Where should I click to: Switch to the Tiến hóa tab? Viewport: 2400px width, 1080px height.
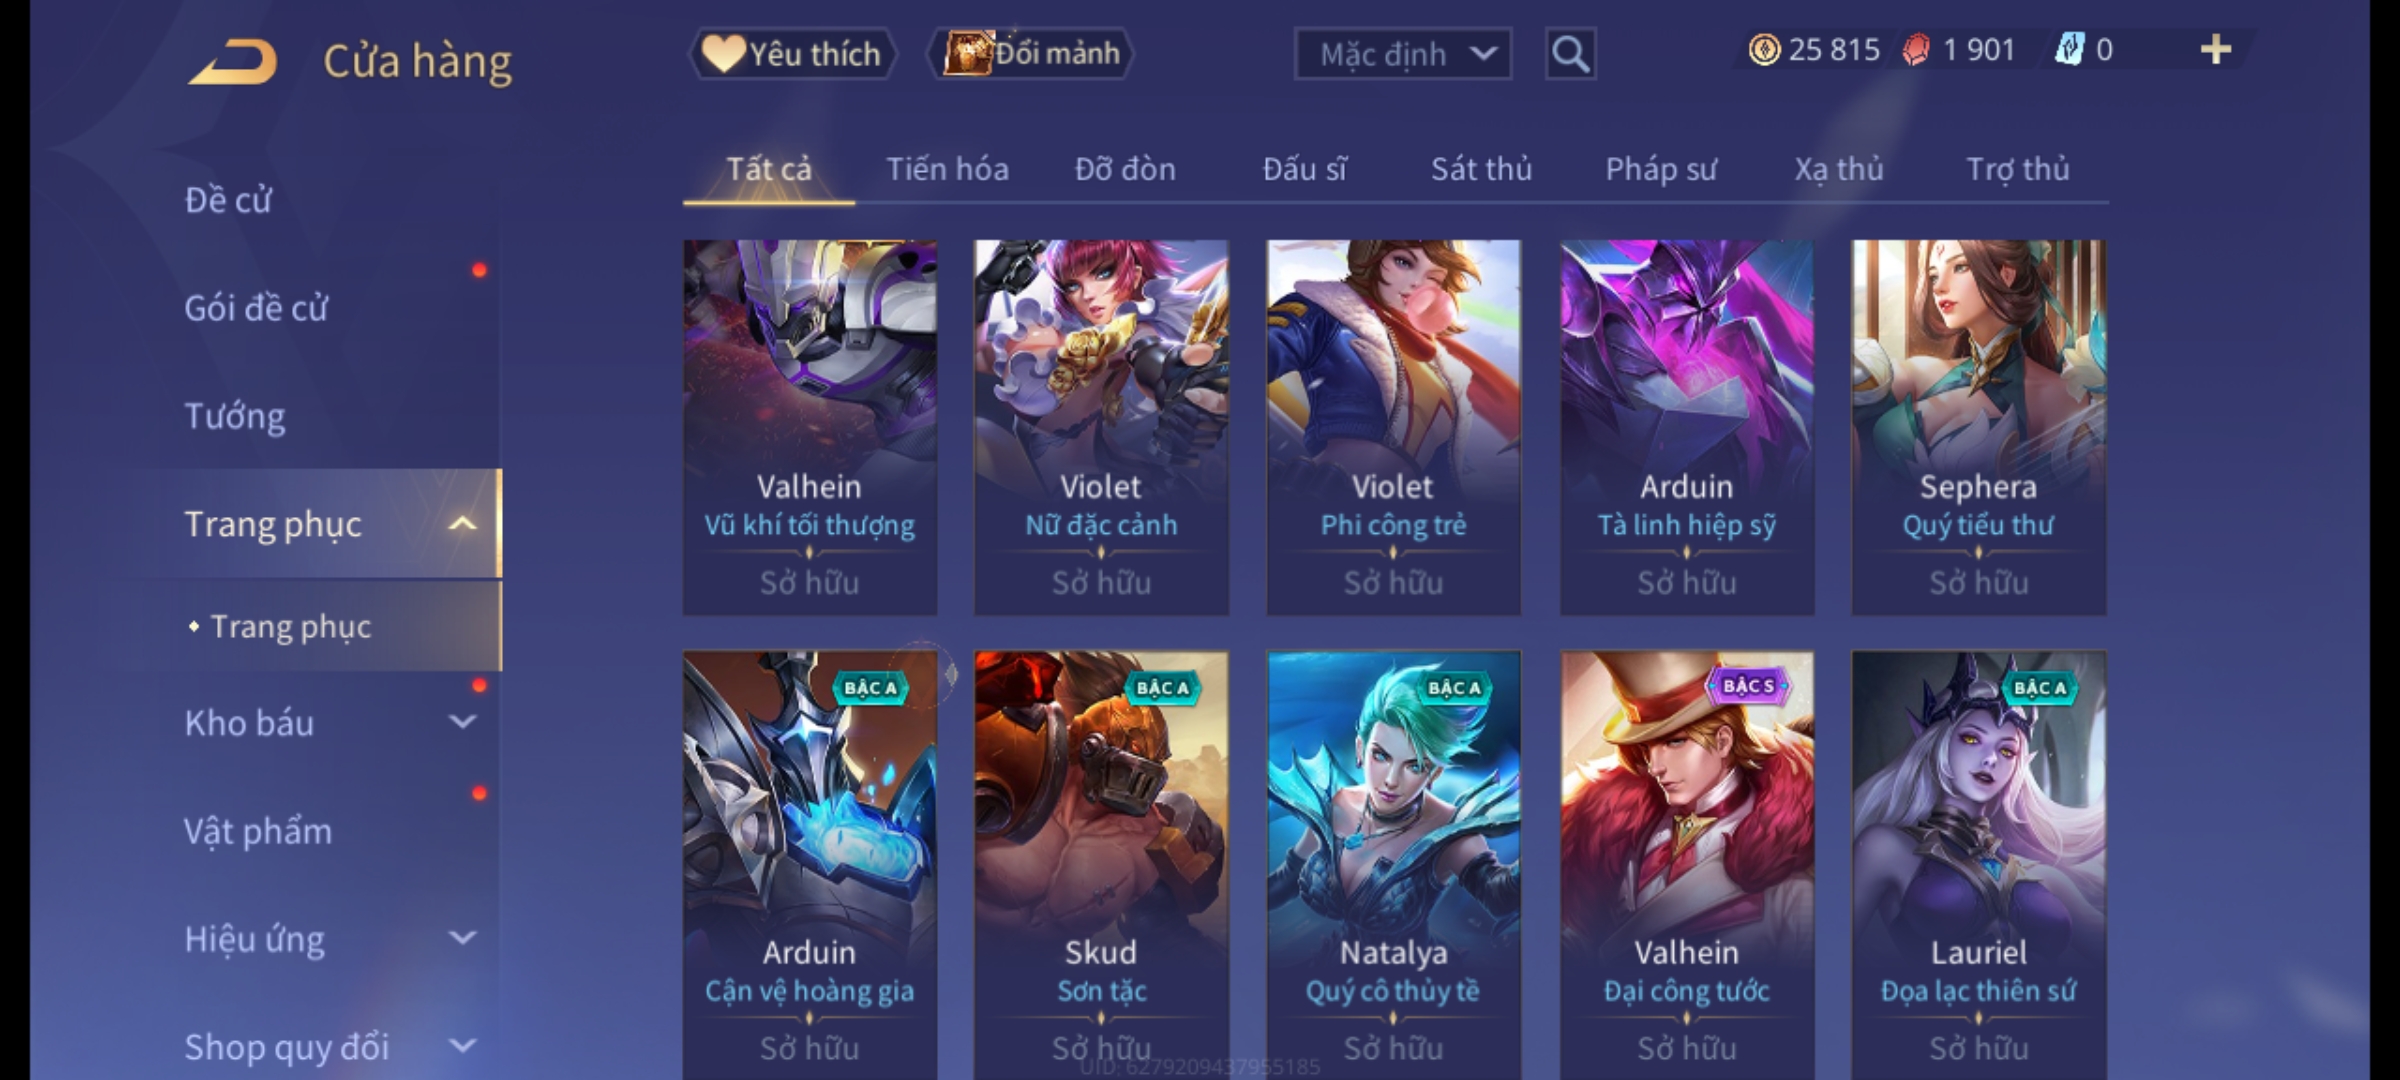(947, 170)
